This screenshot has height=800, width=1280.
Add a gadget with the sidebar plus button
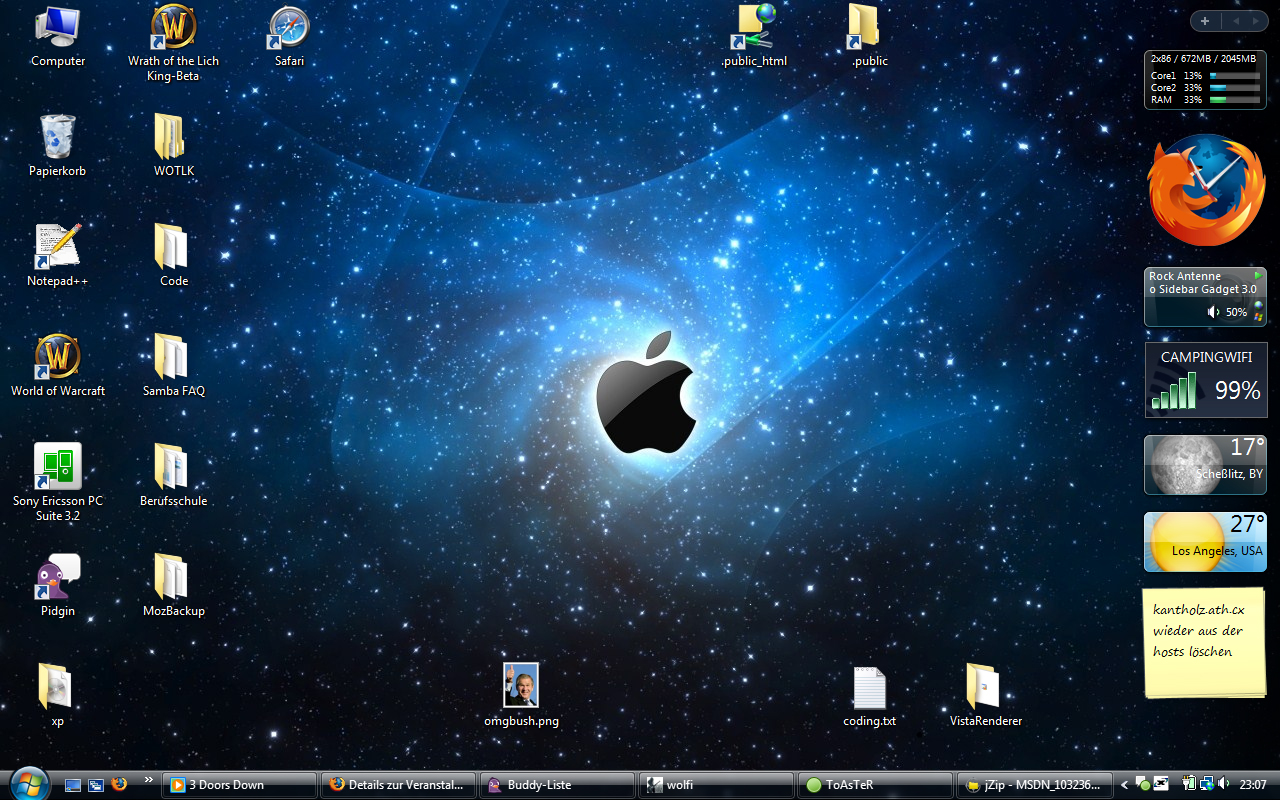1205,21
